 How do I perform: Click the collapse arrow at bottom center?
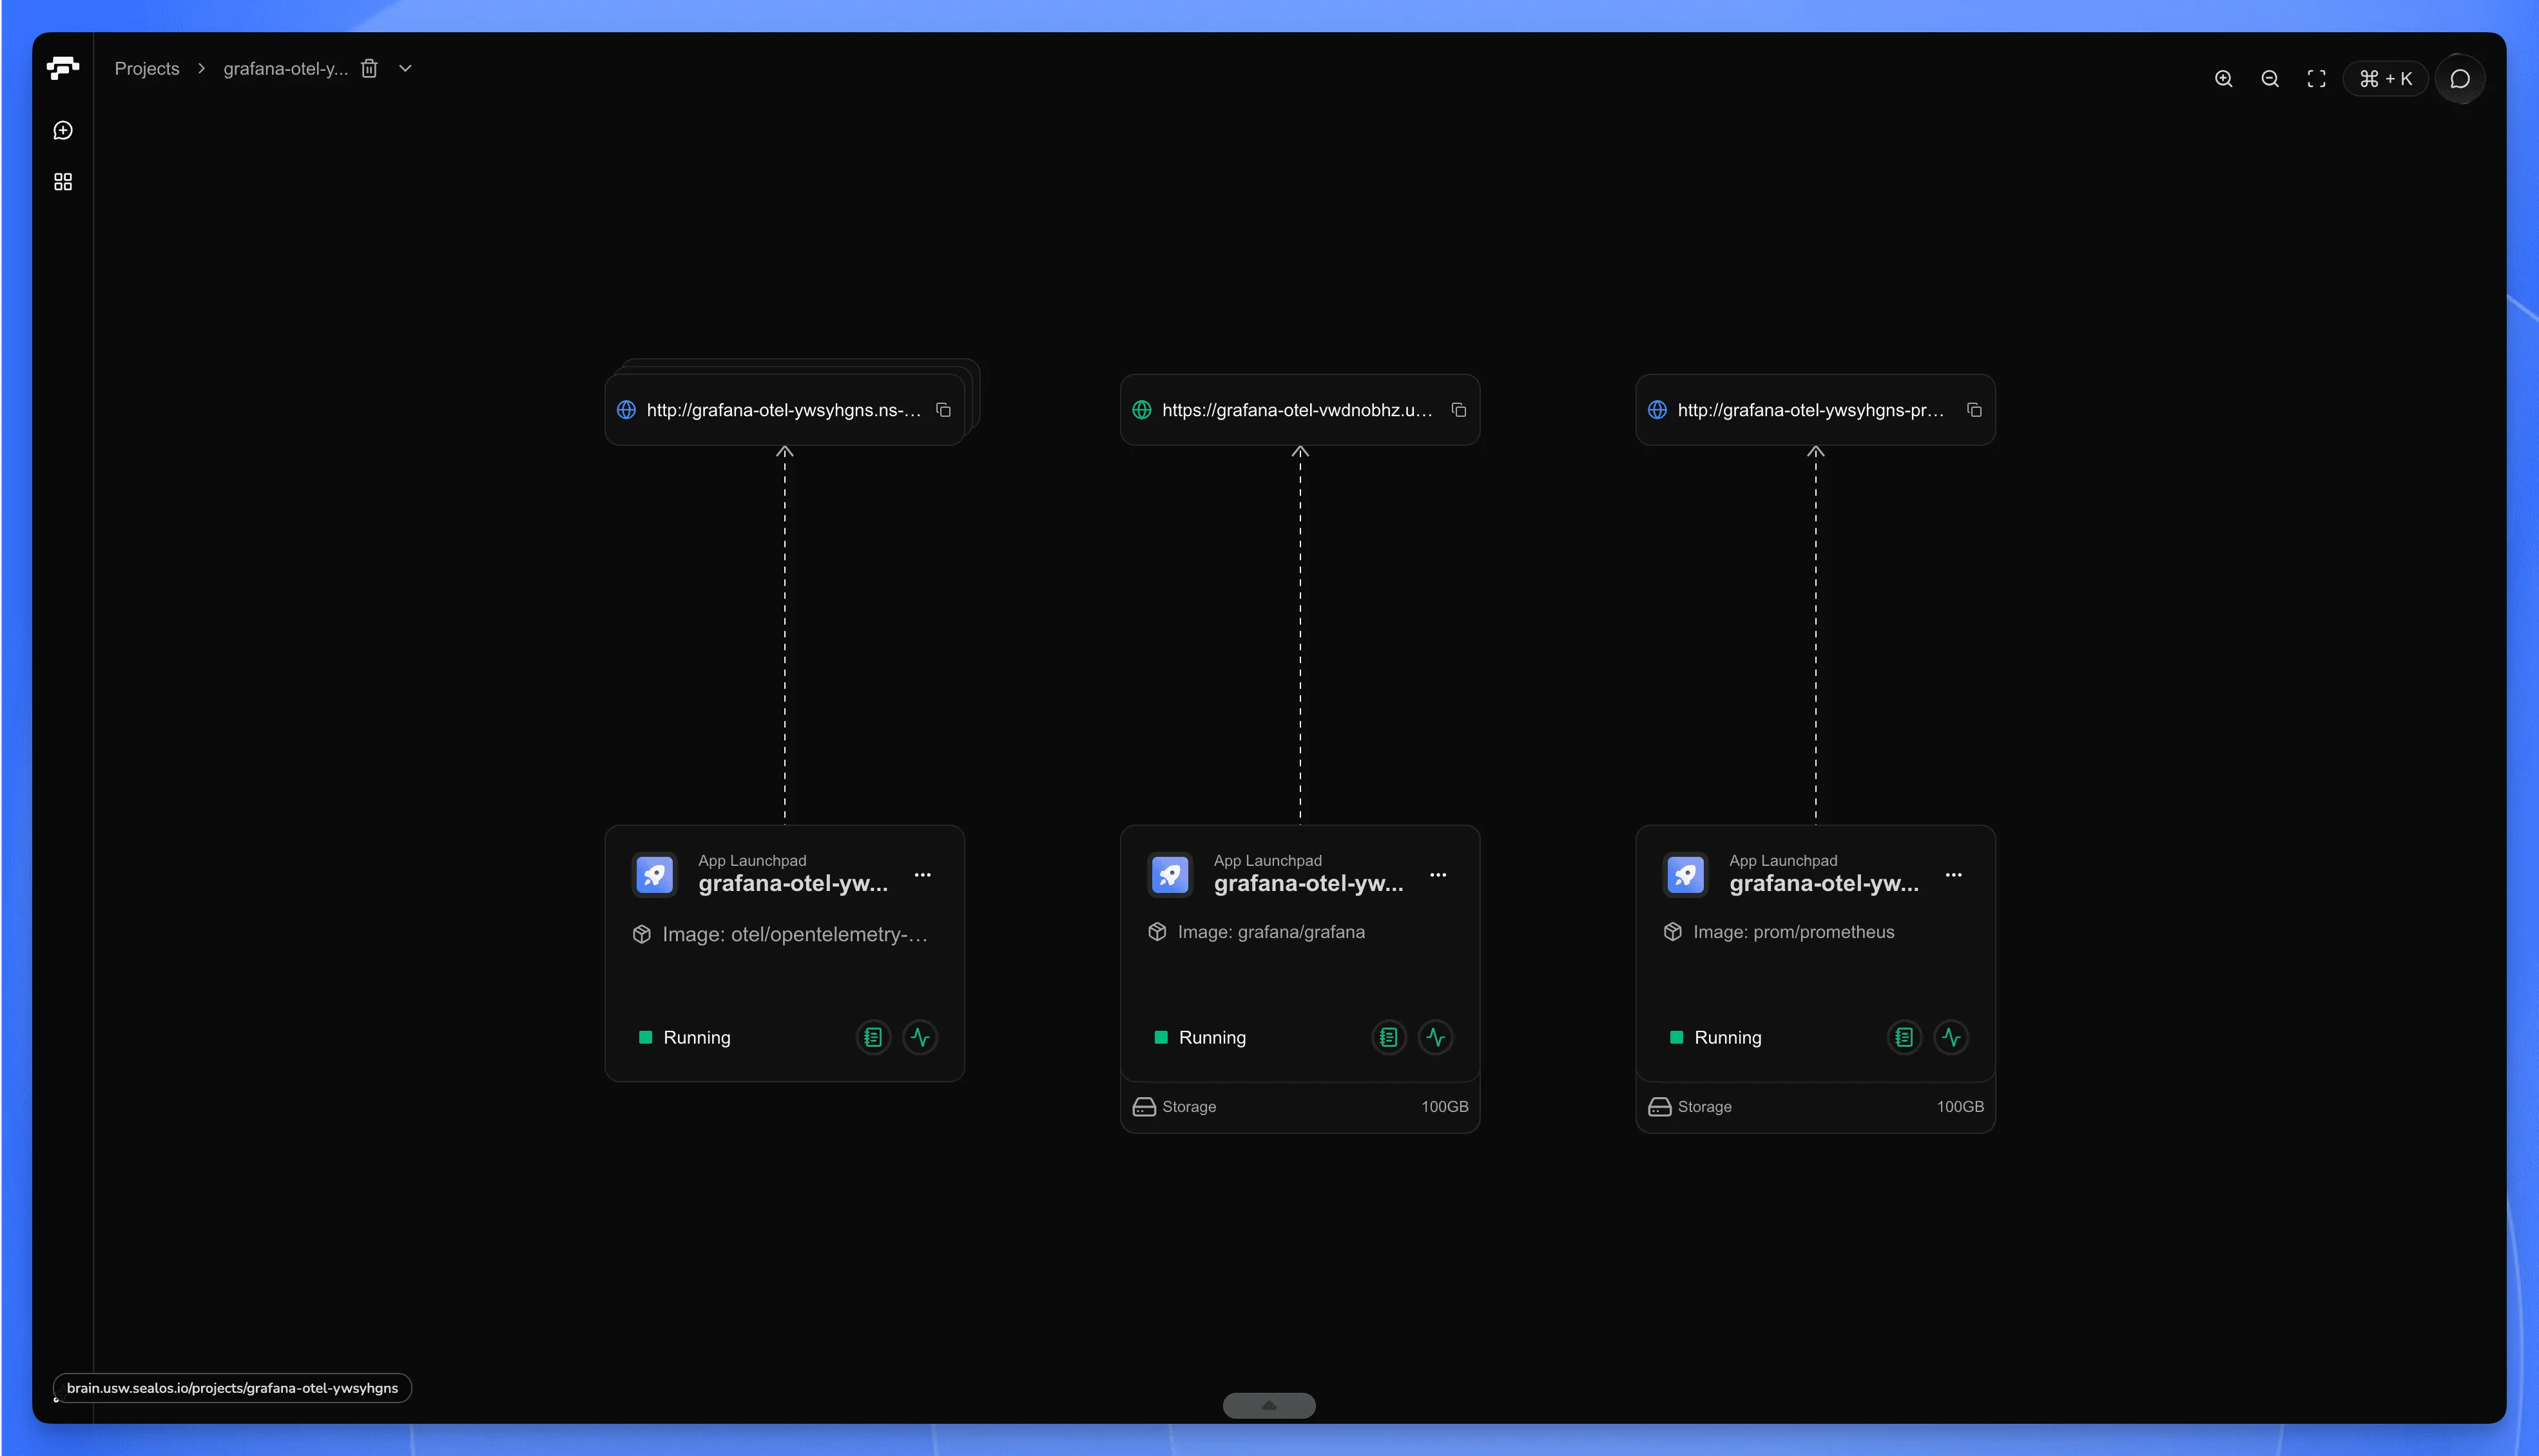tap(1268, 1405)
